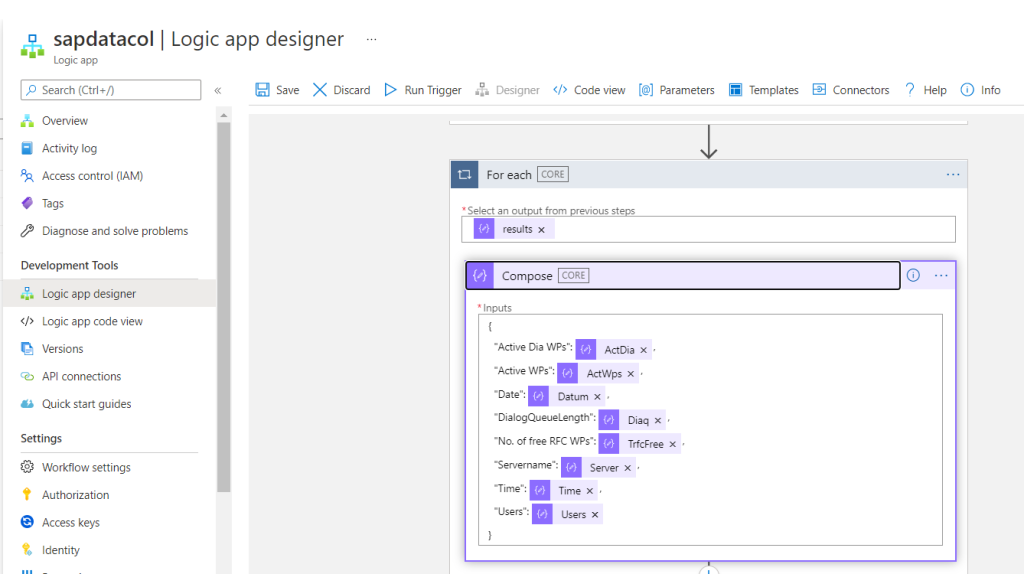Click the sidebar scroll up arrow
The image size is (1024, 574).
[x=223, y=116]
